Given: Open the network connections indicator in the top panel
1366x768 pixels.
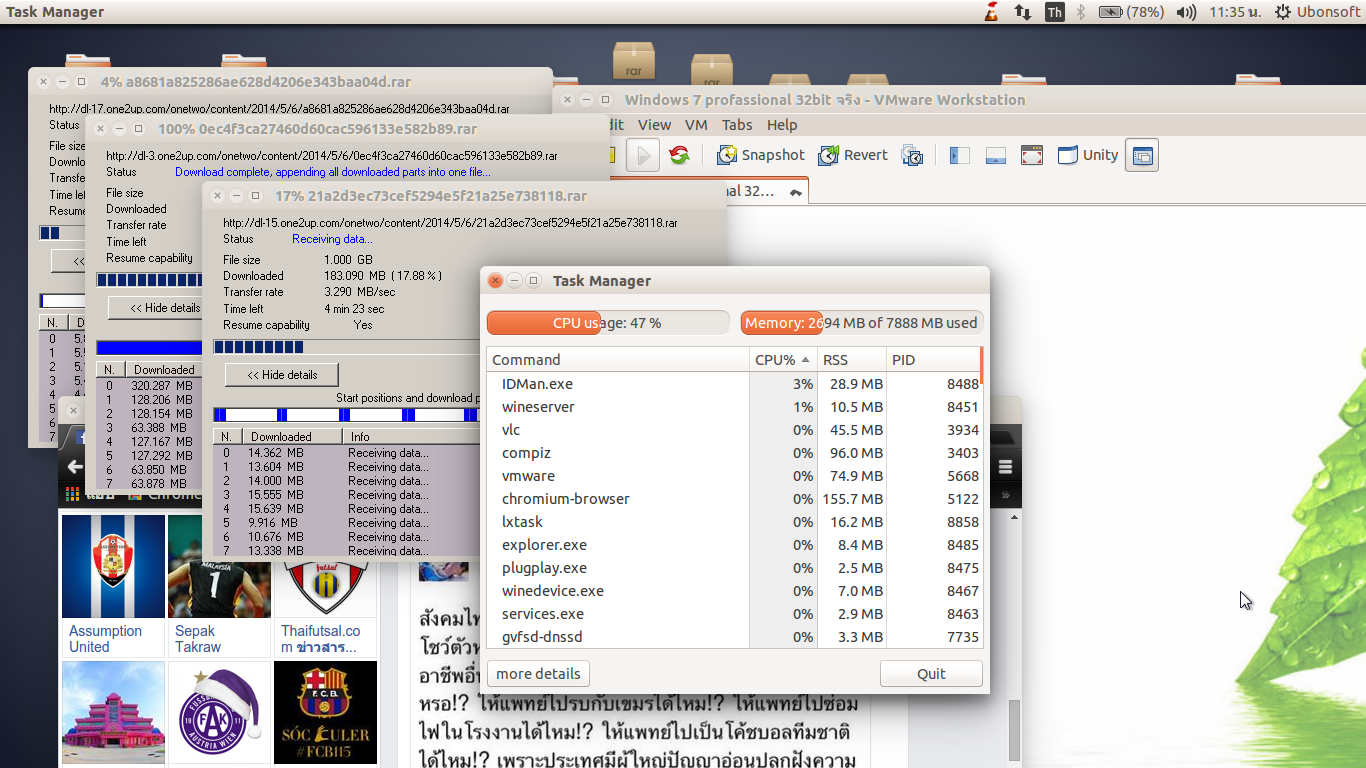Looking at the screenshot, I should pyautogui.click(x=1023, y=12).
